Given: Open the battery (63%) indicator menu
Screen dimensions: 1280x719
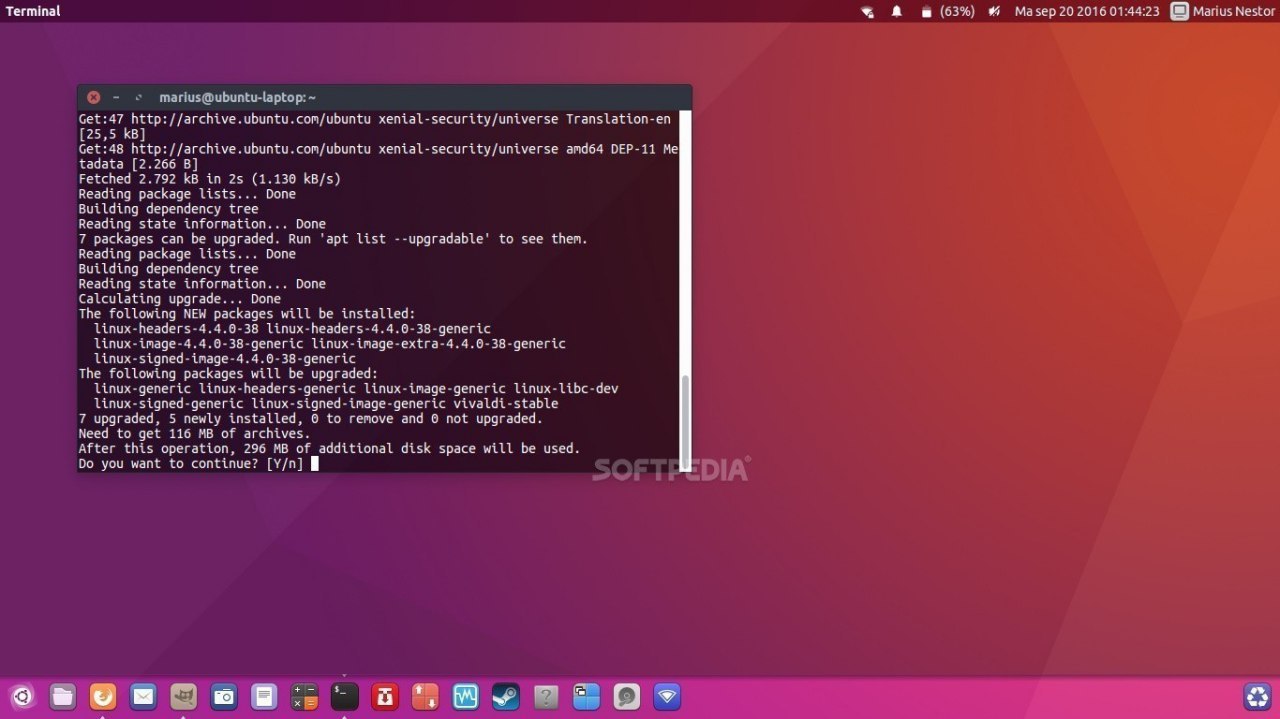Looking at the screenshot, I should (947, 11).
